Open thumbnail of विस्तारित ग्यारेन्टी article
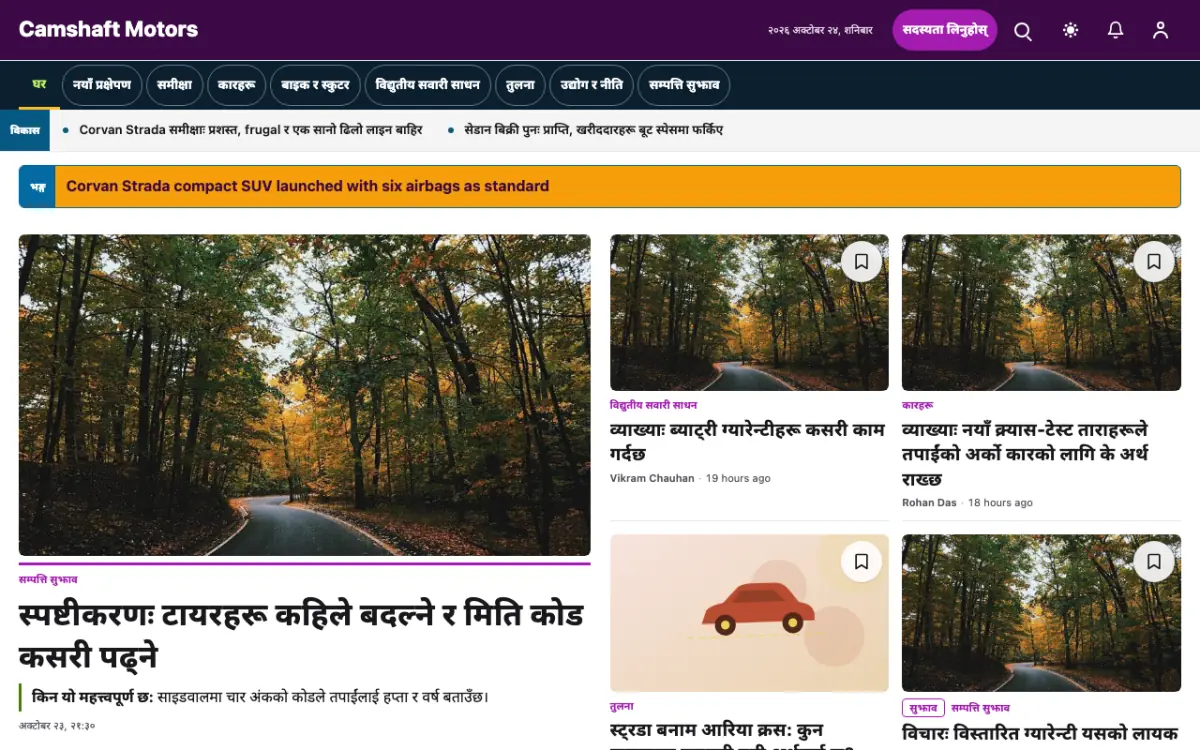 click(1041, 613)
